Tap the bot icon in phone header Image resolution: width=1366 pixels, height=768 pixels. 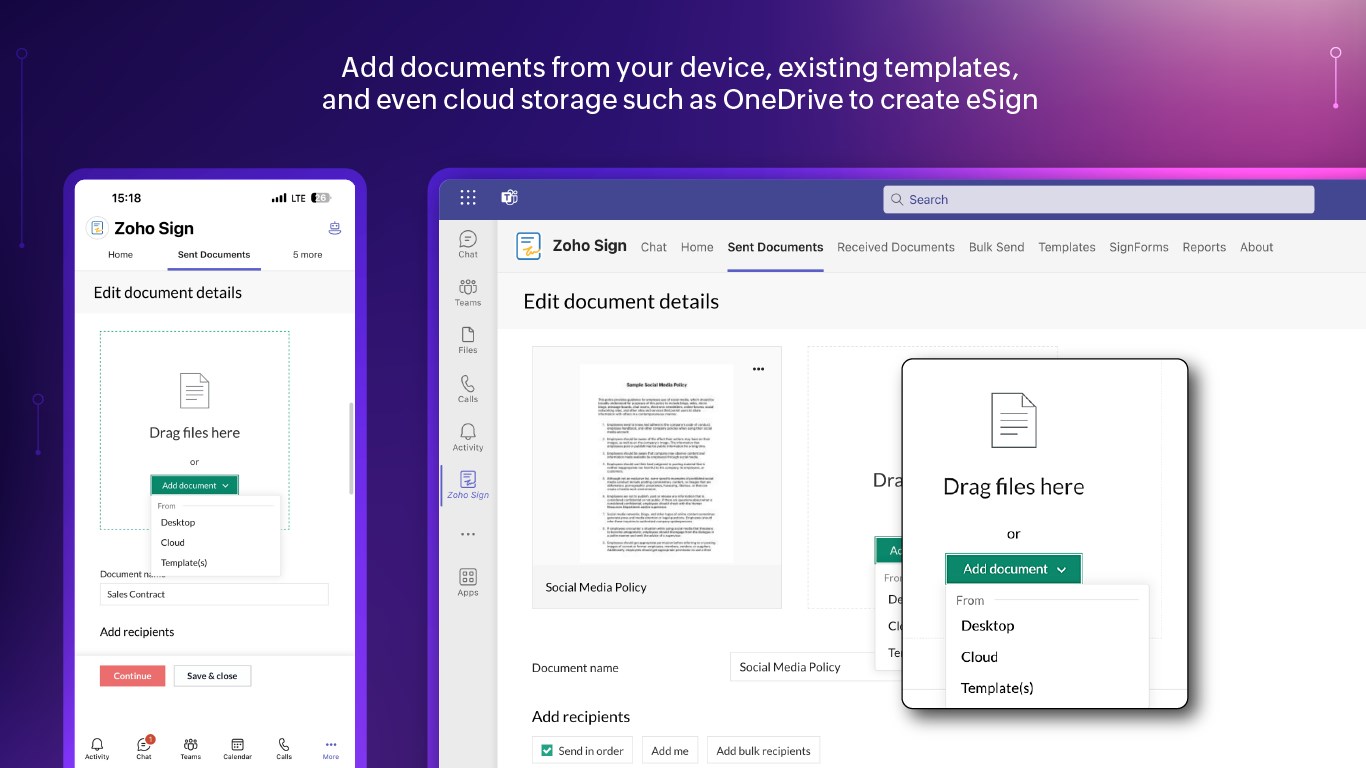[x=335, y=228]
